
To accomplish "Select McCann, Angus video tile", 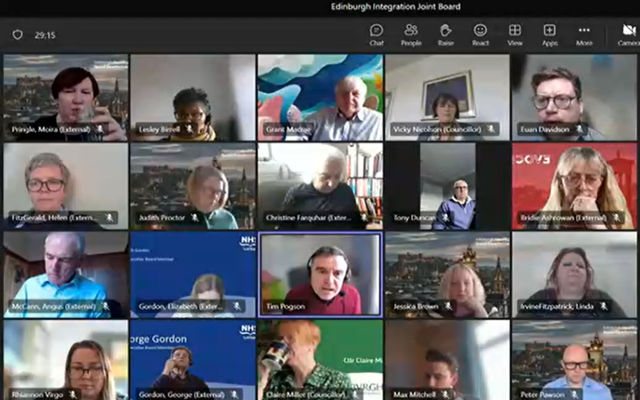I will pyautogui.click(x=66, y=275).
